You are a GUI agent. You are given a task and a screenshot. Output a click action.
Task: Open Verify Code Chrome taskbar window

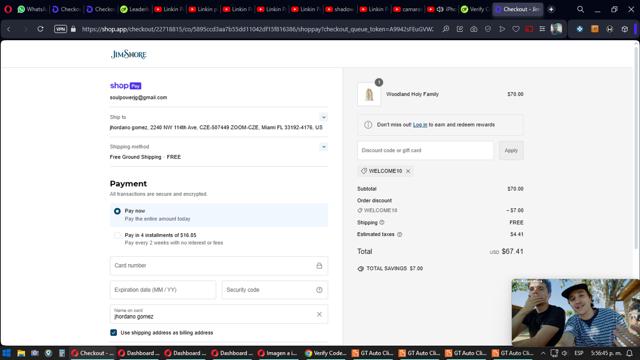click(326, 353)
